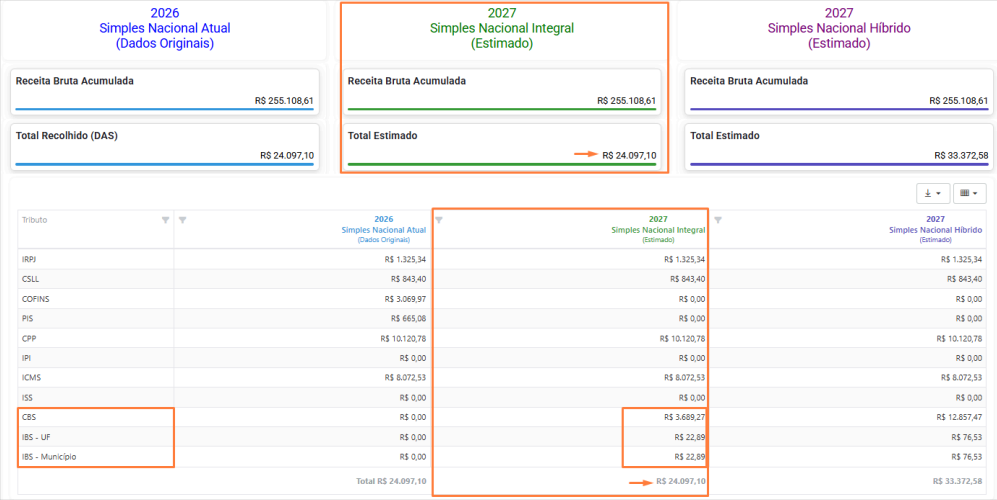Click ICMS value in the 2026 Atual column
Image resolution: width=997 pixels, height=500 pixels.
click(405, 377)
